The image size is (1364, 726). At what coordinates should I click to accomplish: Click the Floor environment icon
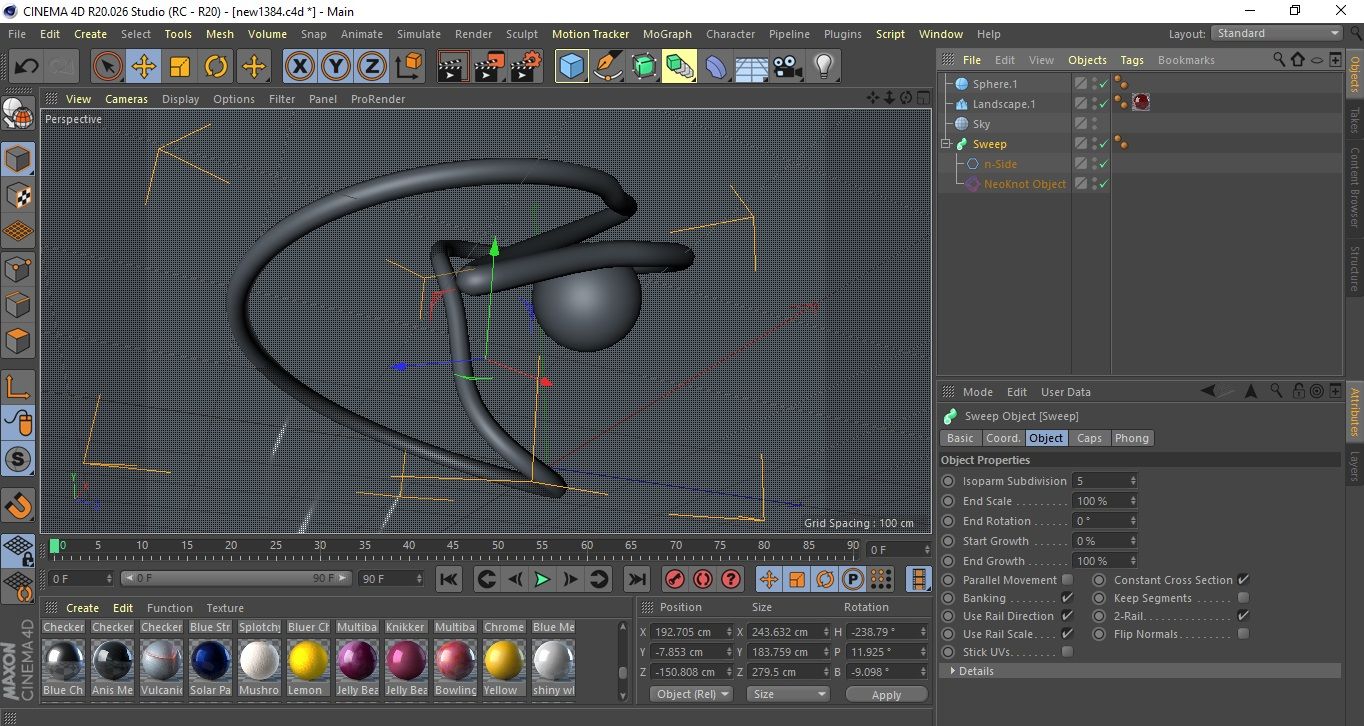point(751,67)
